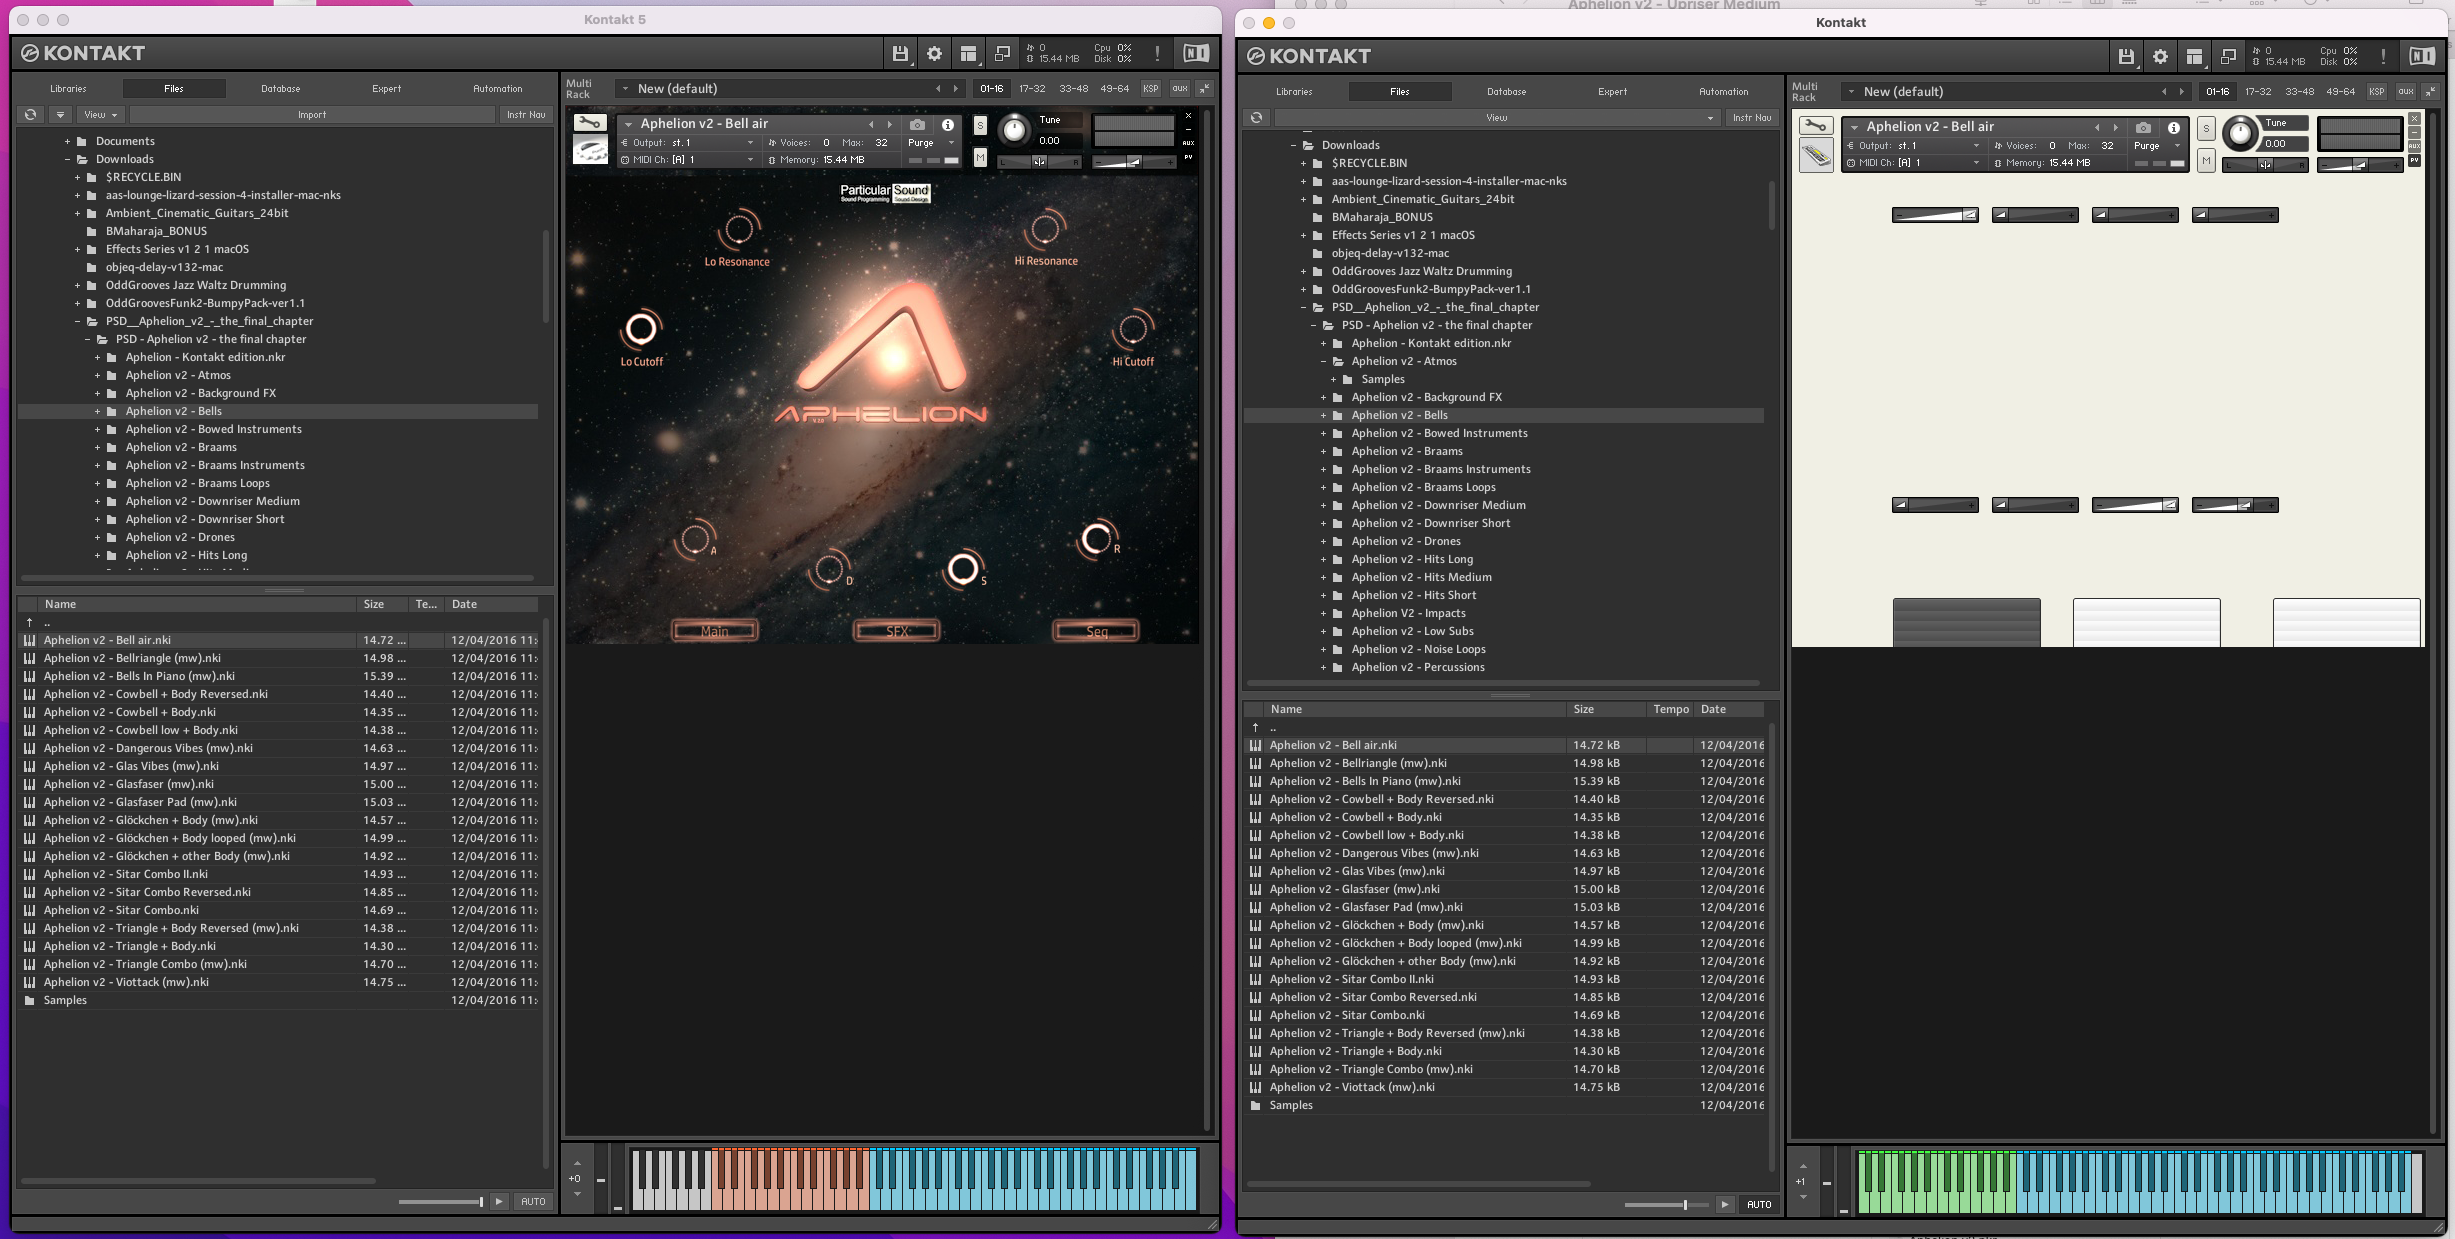Click the minimized view icon in Kontakt 5 window
This screenshot has width=2455, height=1239.
pos(1001,54)
